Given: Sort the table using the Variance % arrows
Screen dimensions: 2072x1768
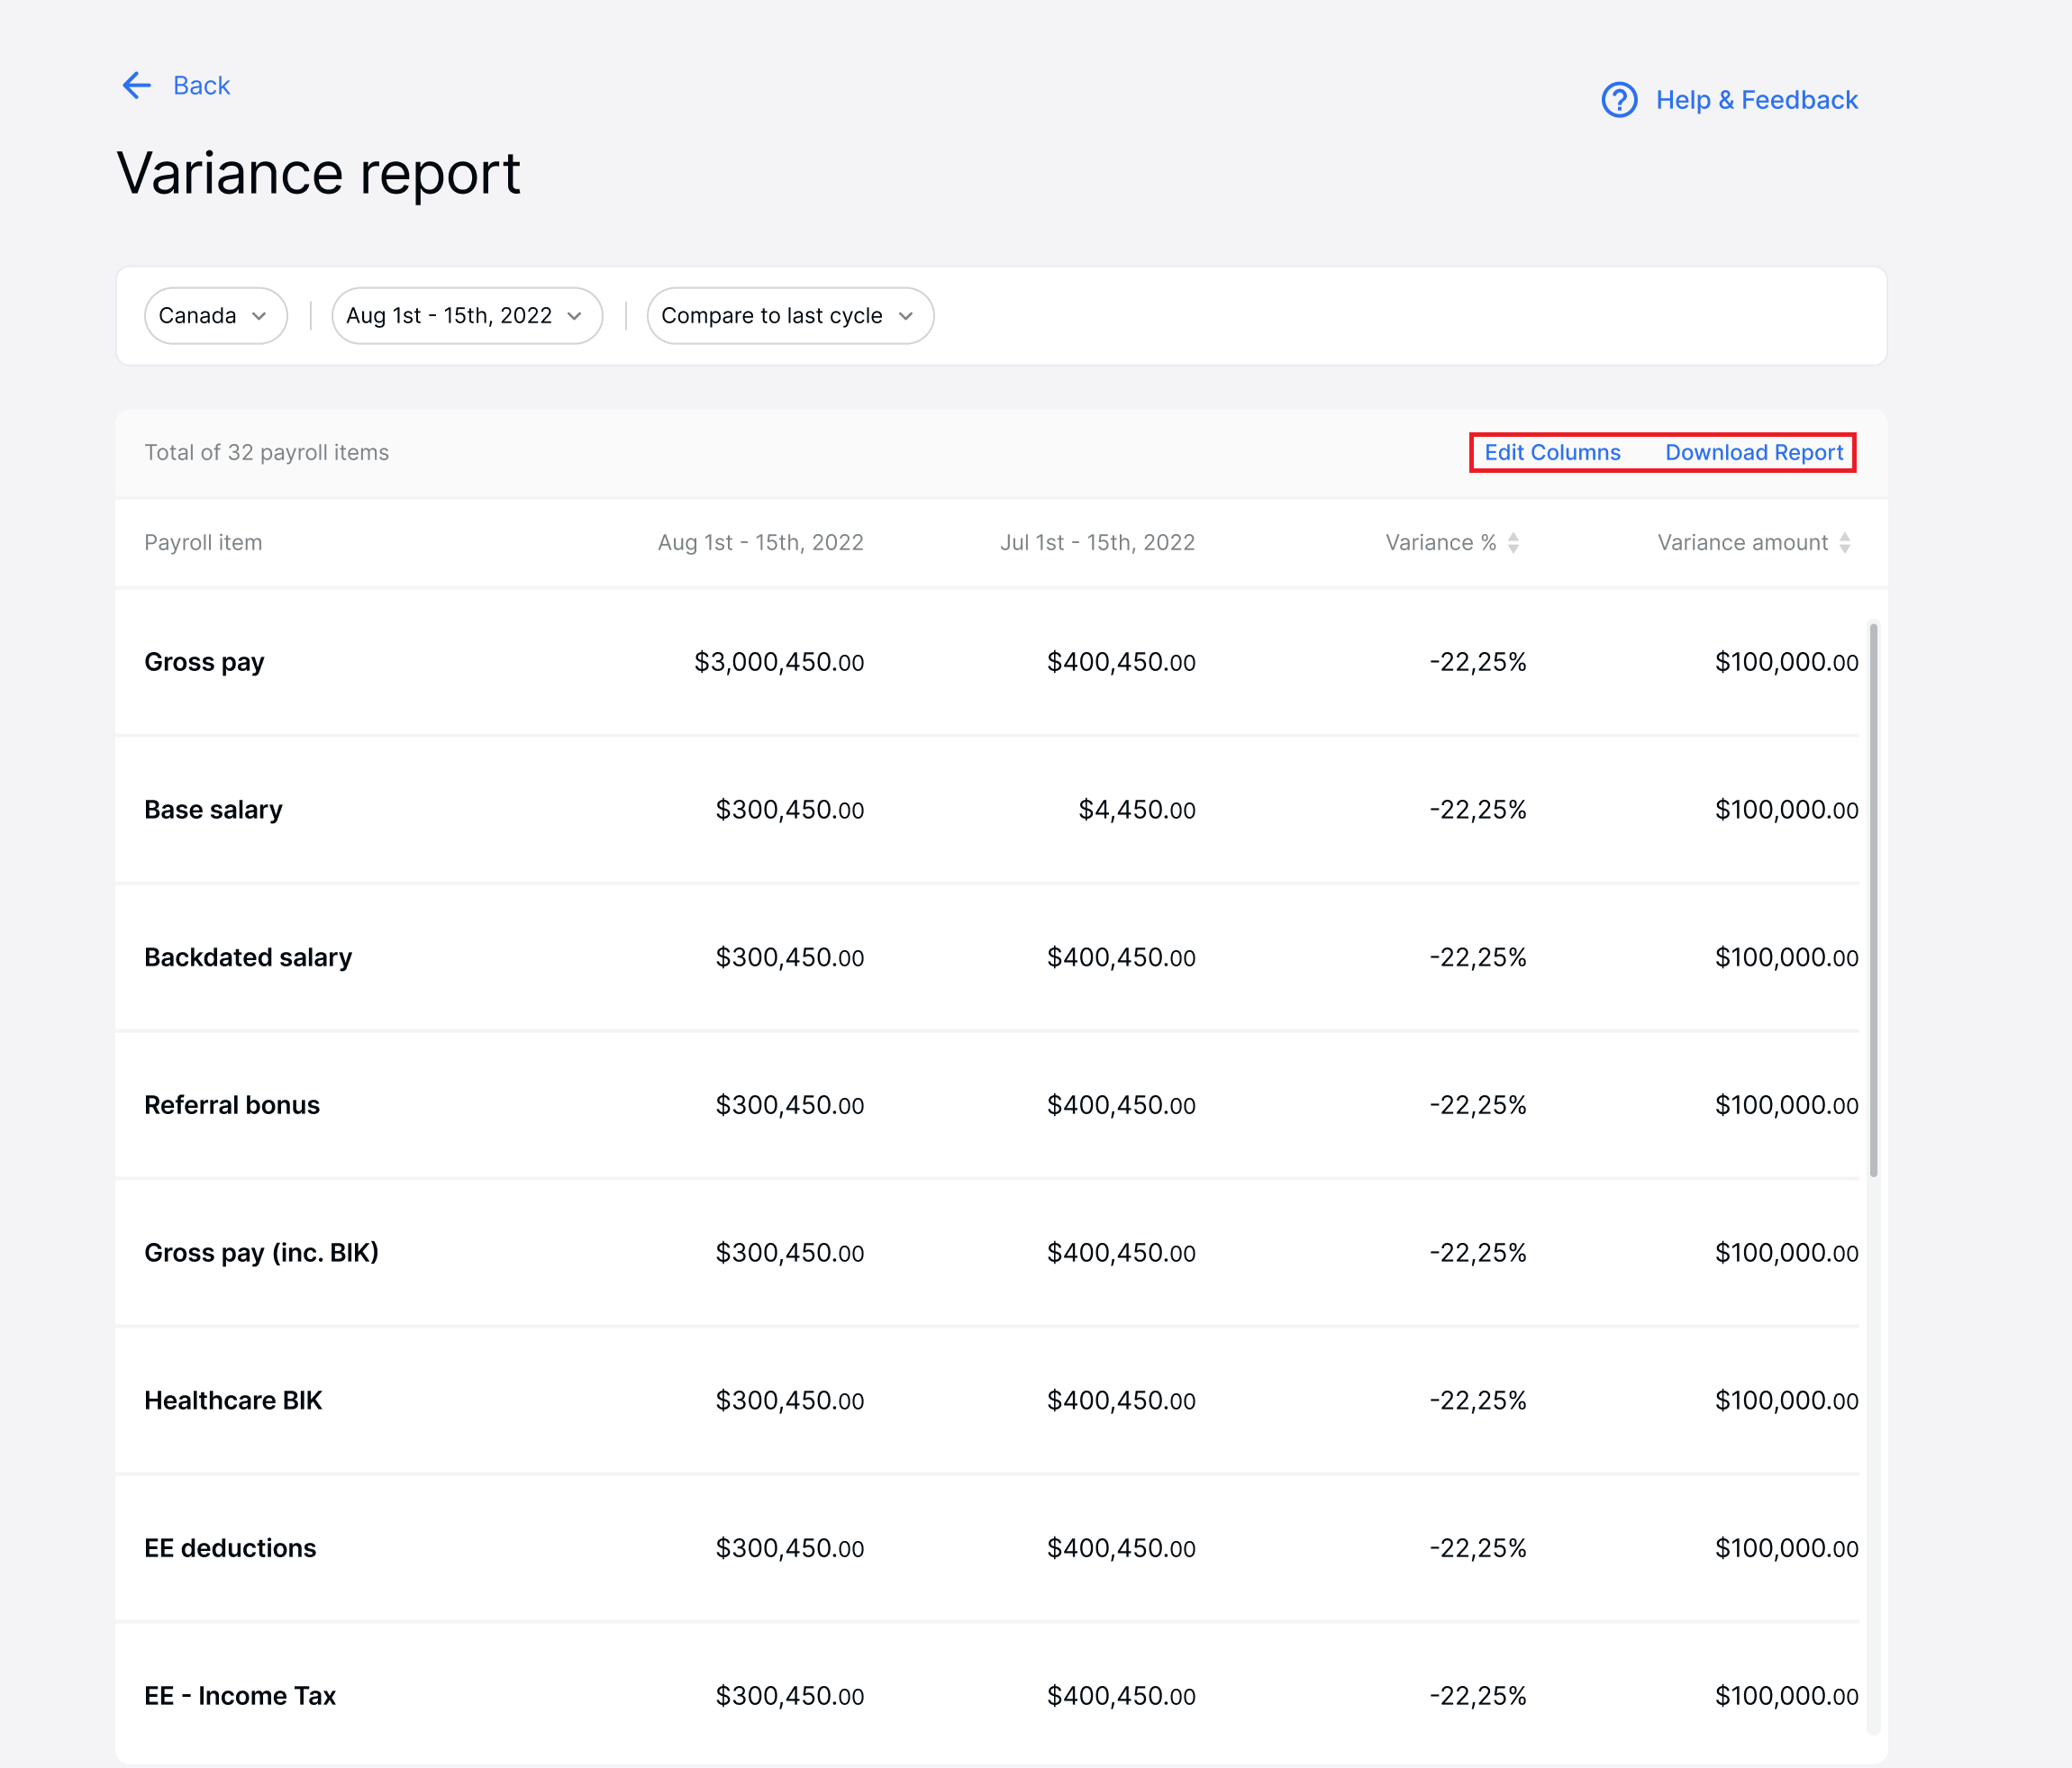Looking at the screenshot, I should click(1514, 542).
